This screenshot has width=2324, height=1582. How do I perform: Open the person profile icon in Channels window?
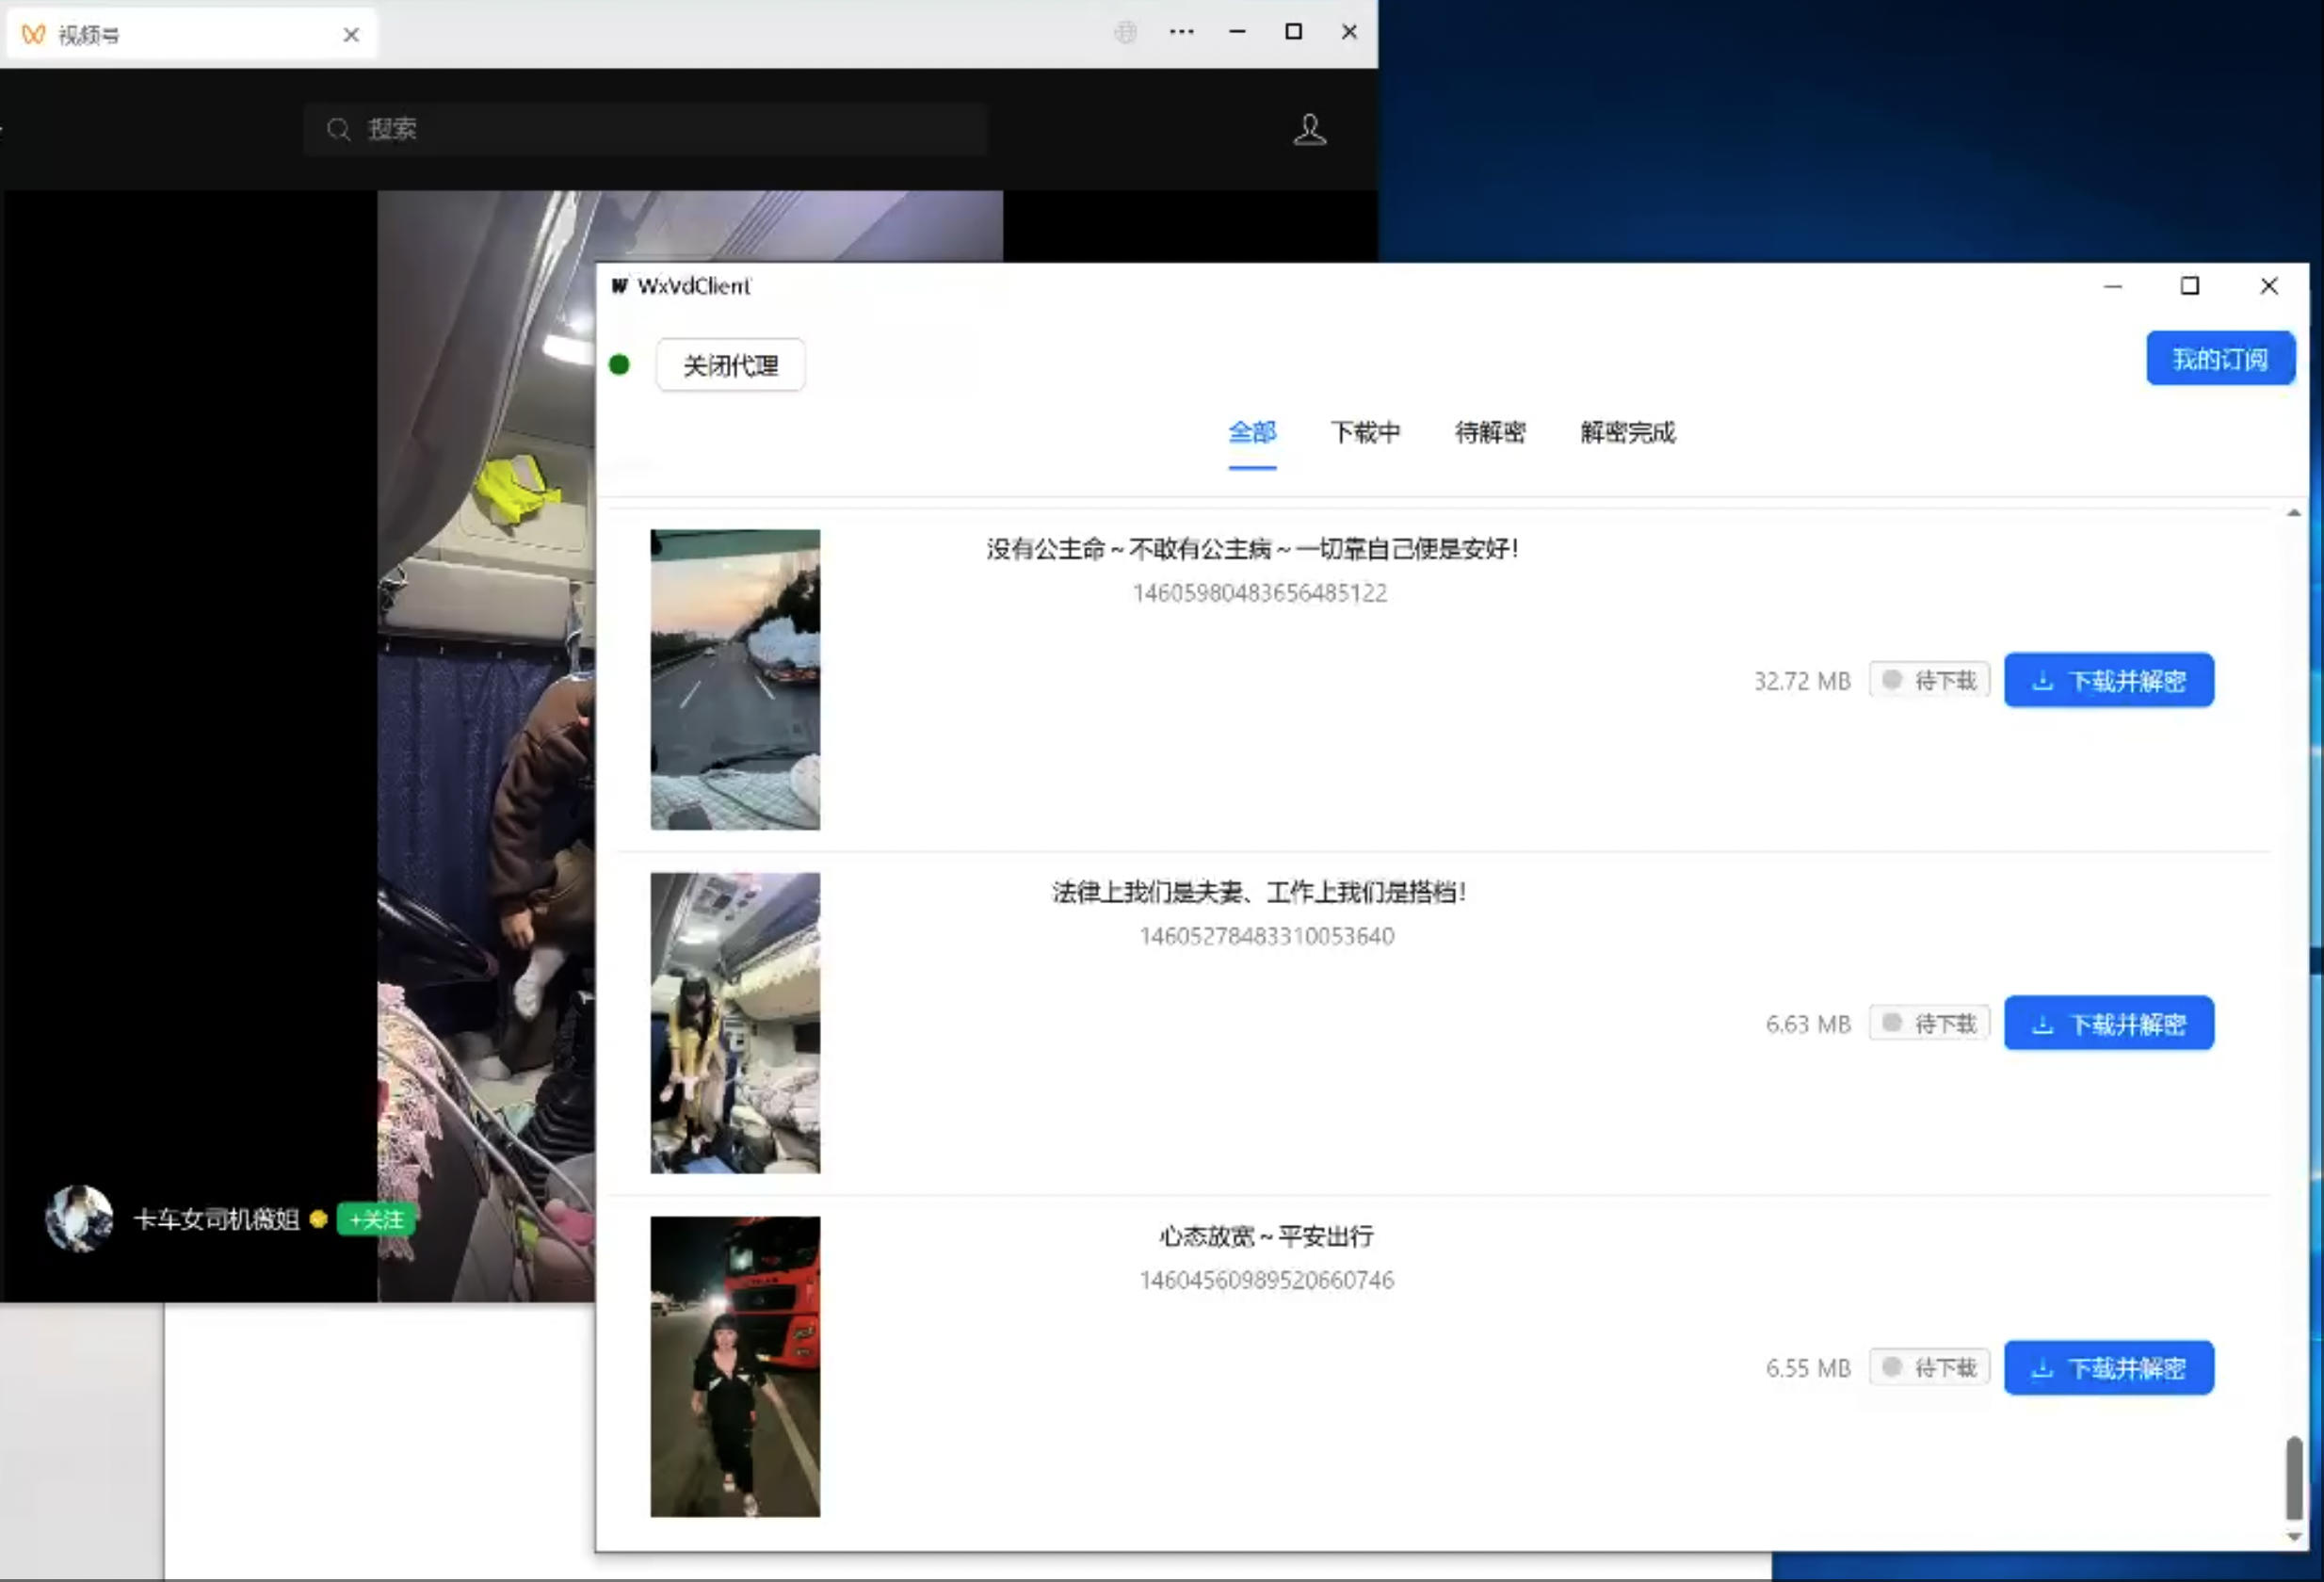point(1308,129)
